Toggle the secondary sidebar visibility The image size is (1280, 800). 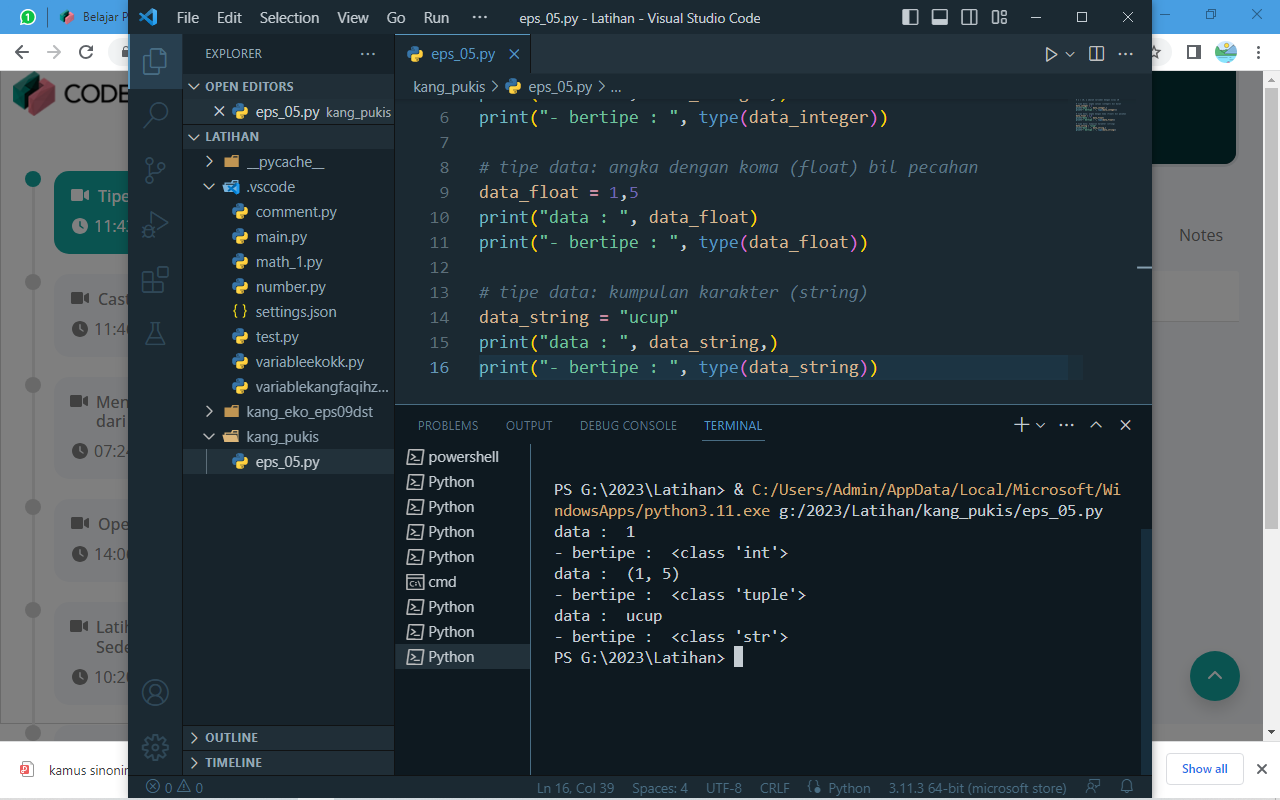pos(969,17)
